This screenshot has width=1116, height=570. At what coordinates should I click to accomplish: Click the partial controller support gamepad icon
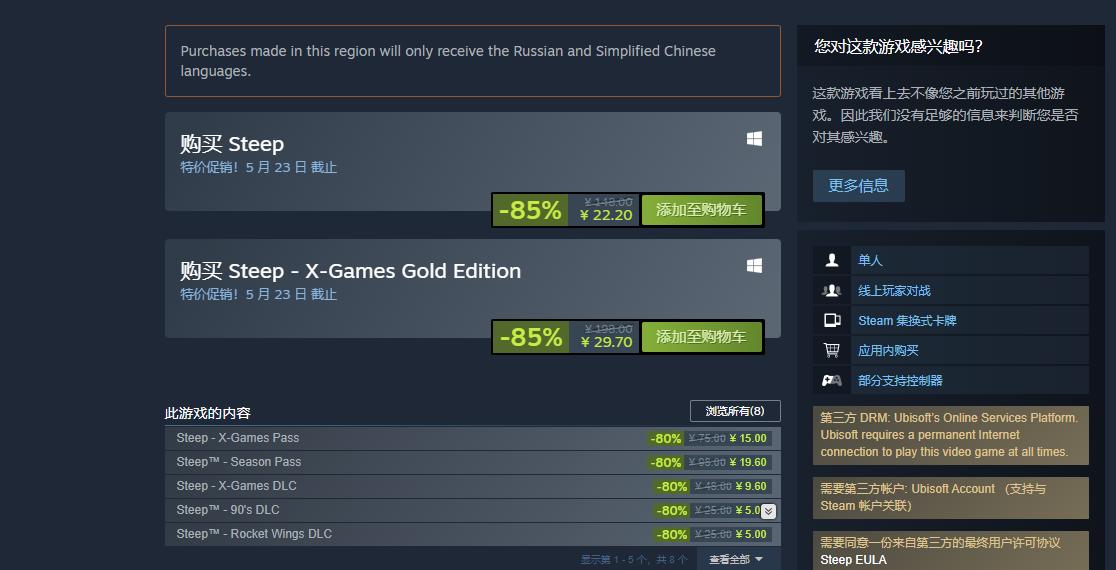pyautogui.click(x=831, y=381)
